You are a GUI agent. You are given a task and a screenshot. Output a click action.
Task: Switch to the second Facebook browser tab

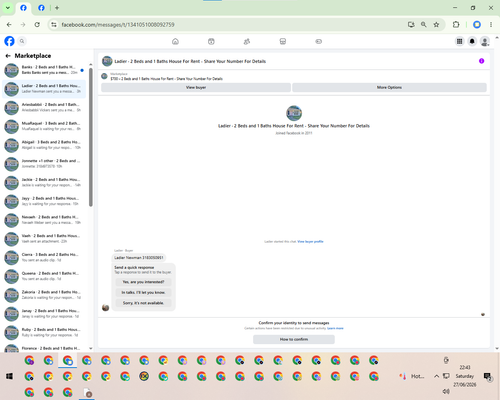coord(41,8)
